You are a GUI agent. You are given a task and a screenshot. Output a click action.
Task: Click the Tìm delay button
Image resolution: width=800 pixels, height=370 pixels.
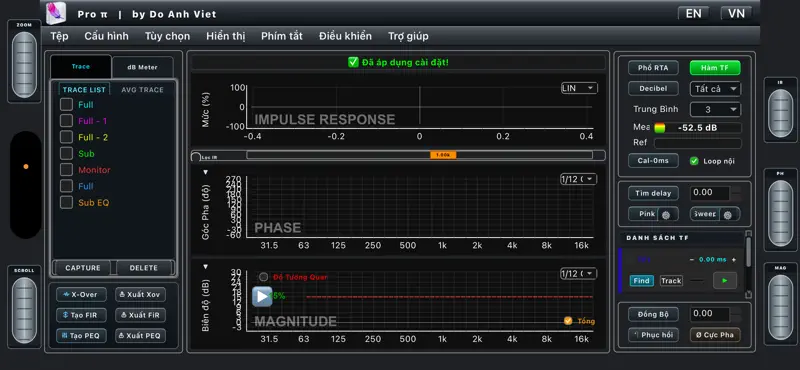click(x=653, y=193)
